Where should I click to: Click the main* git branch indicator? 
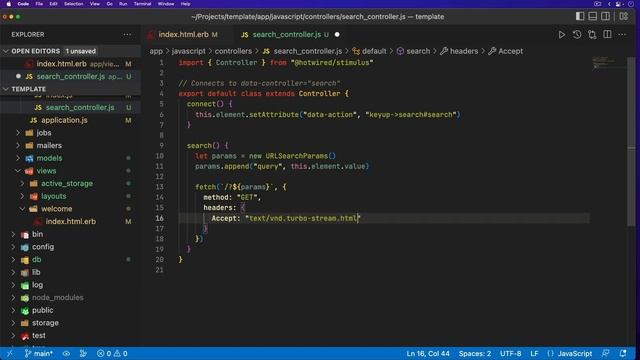(38, 353)
